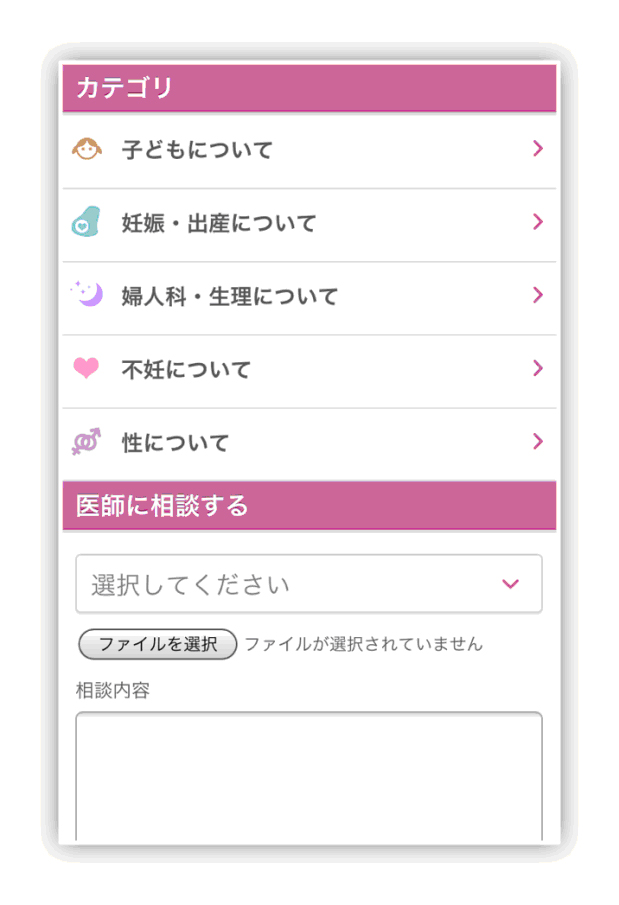Click the pink heart icon
The height and width of the screenshot is (905, 619).
coord(87,368)
